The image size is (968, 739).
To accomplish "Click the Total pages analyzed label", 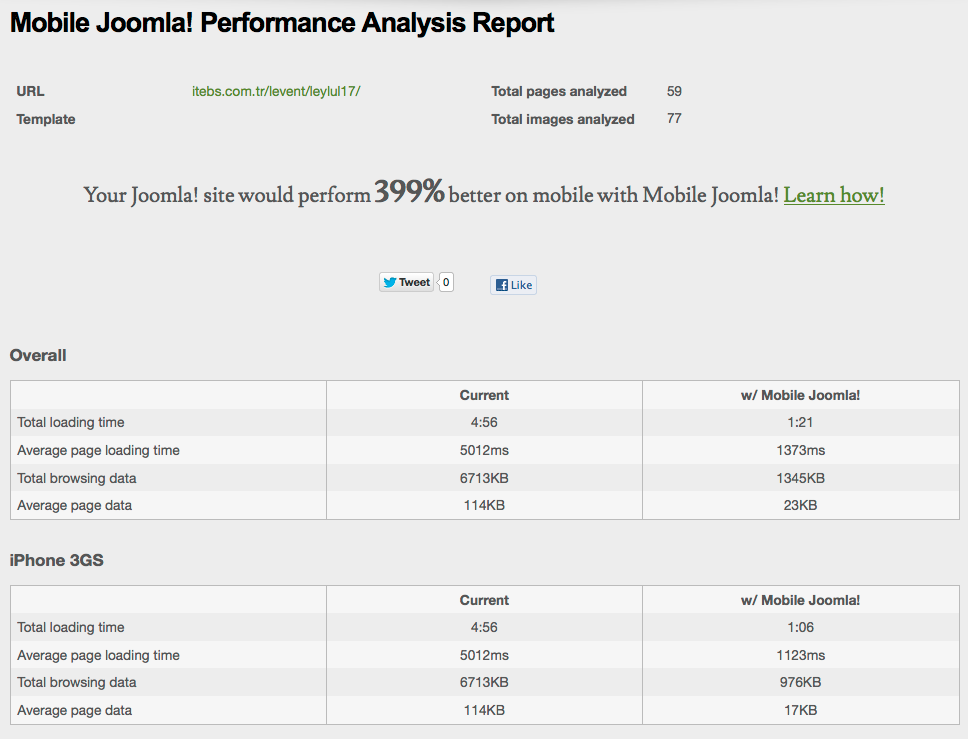I will point(559,91).
